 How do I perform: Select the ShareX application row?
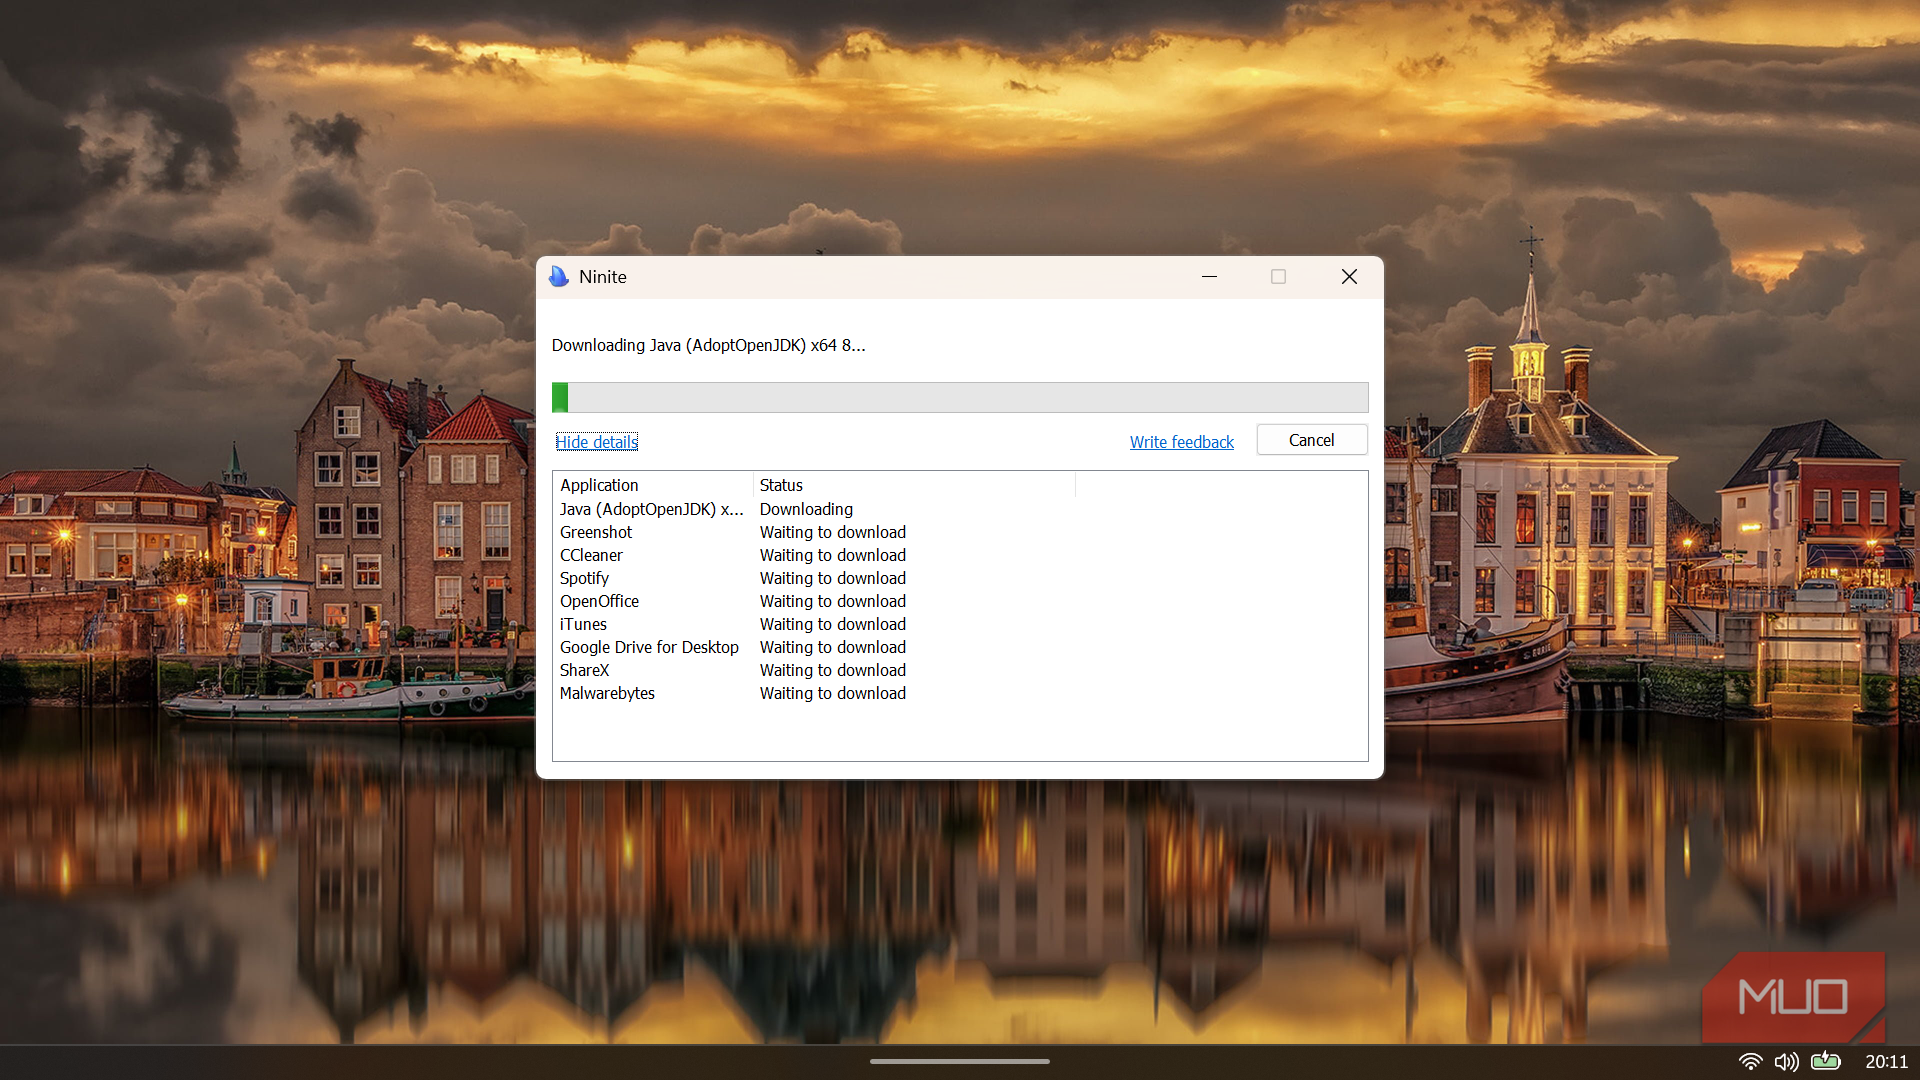815,670
